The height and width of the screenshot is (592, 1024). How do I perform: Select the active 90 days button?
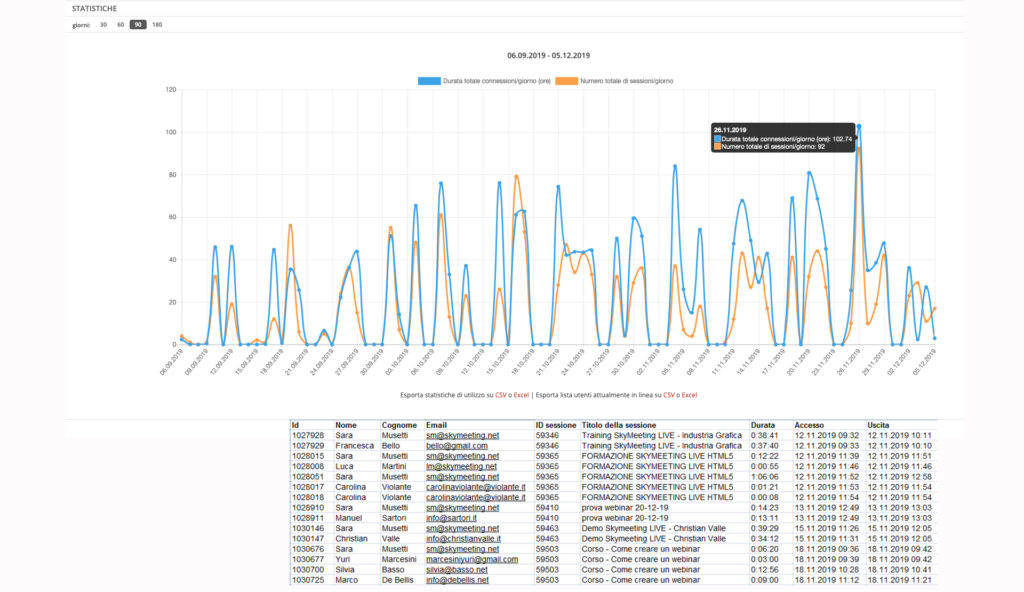click(138, 24)
